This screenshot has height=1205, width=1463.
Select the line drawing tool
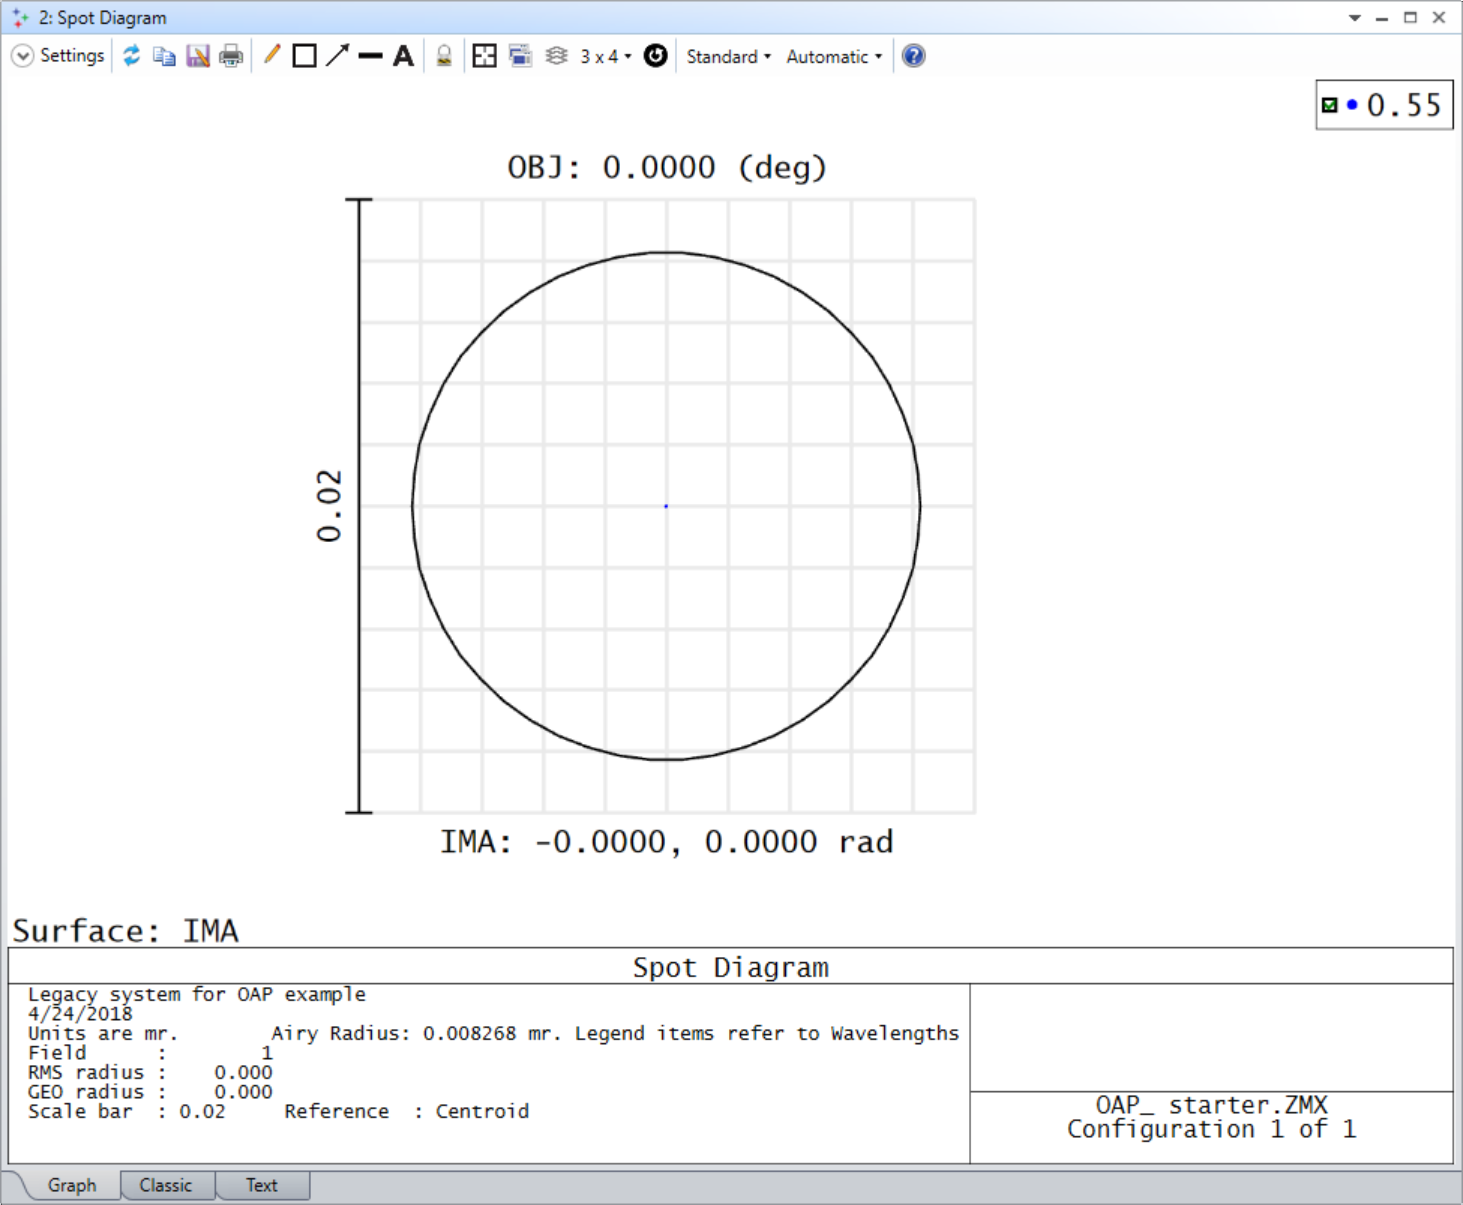[x=370, y=56]
